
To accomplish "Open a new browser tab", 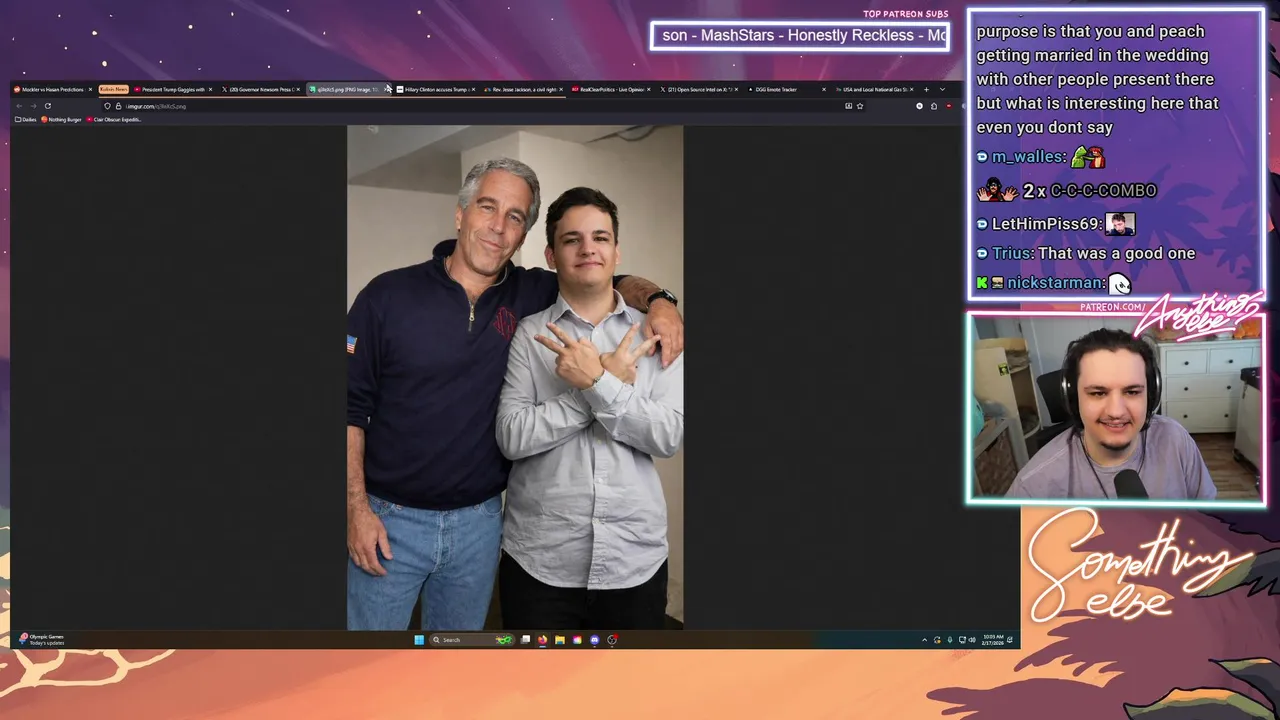I will point(926,89).
